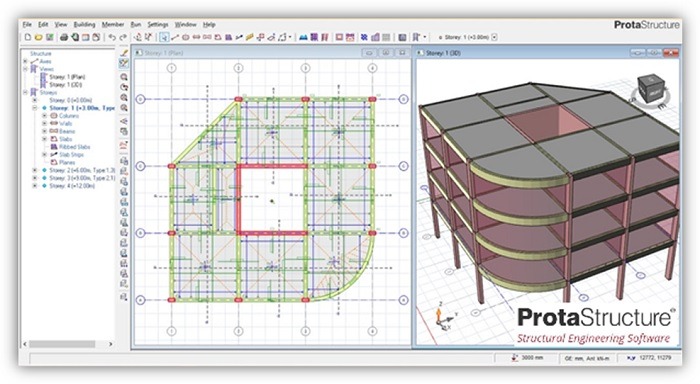700x384 pixels.
Task: Select Storey: 1 (Plan) view in tree
Action: (67, 77)
